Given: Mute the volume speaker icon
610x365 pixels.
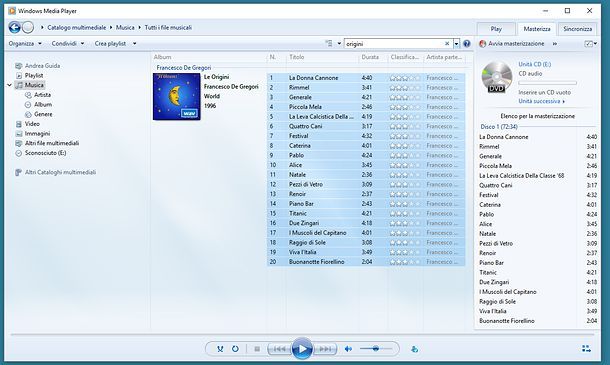Looking at the screenshot, I should 348,349.
